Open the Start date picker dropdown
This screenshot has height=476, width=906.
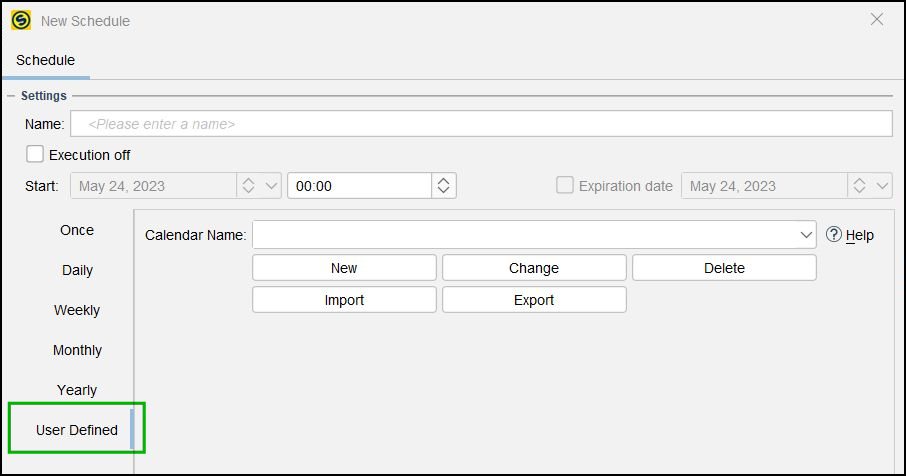(271, 185)
